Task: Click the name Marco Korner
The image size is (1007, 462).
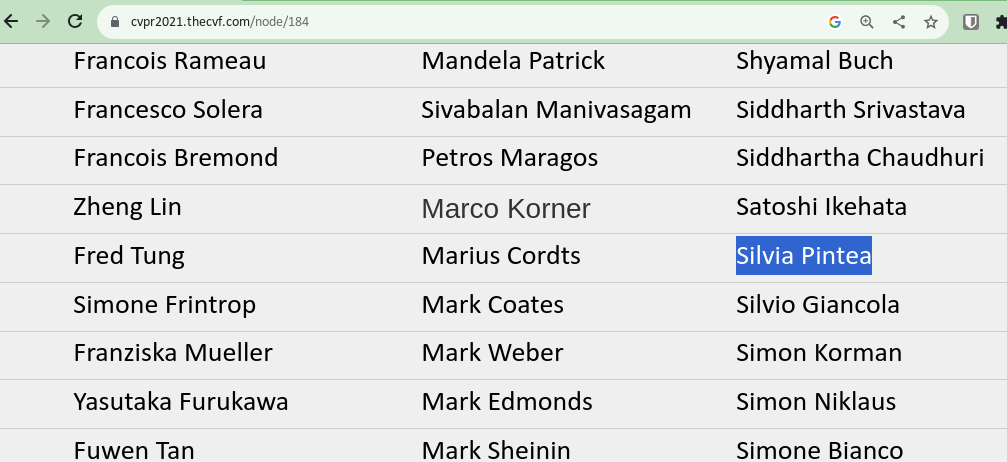Action: click(x=506, y=209)
